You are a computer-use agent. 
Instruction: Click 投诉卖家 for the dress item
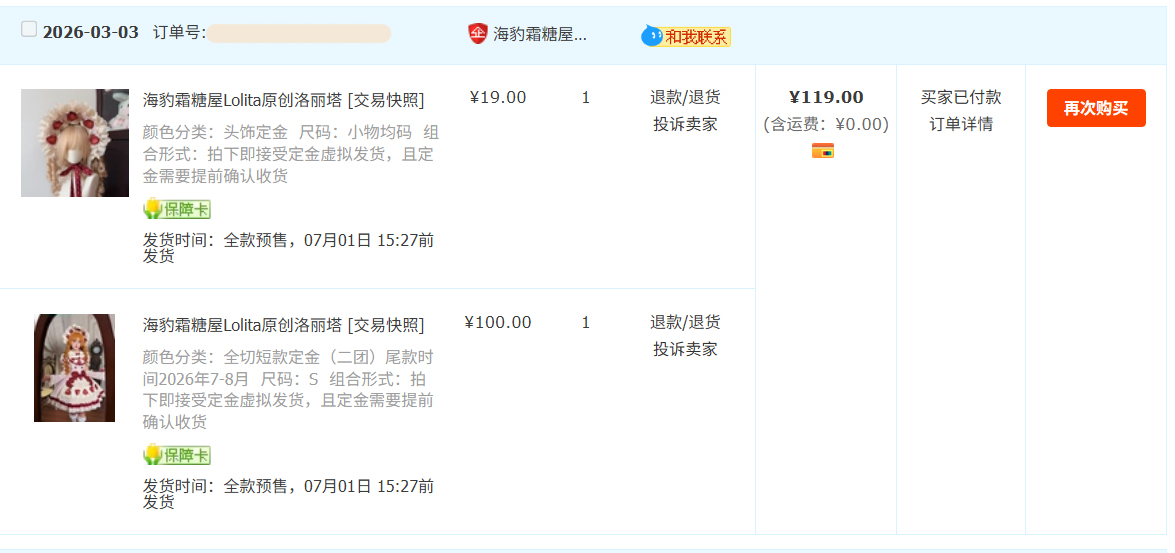[x=685, y=349]
